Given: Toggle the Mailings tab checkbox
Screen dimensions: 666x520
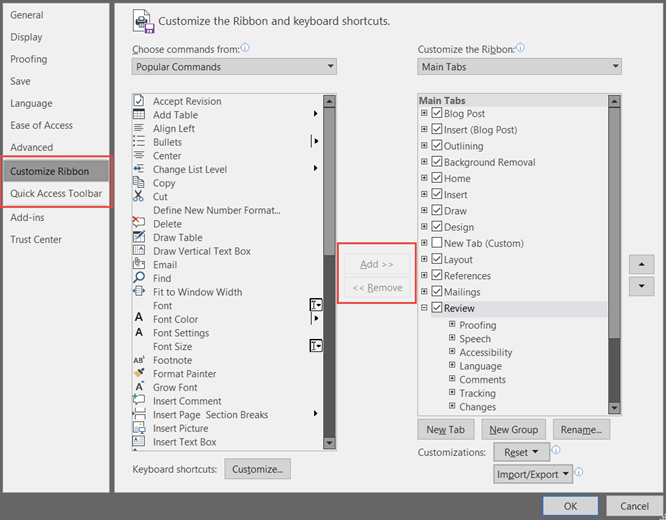Looking at the screenshot, I should [437, 291].
